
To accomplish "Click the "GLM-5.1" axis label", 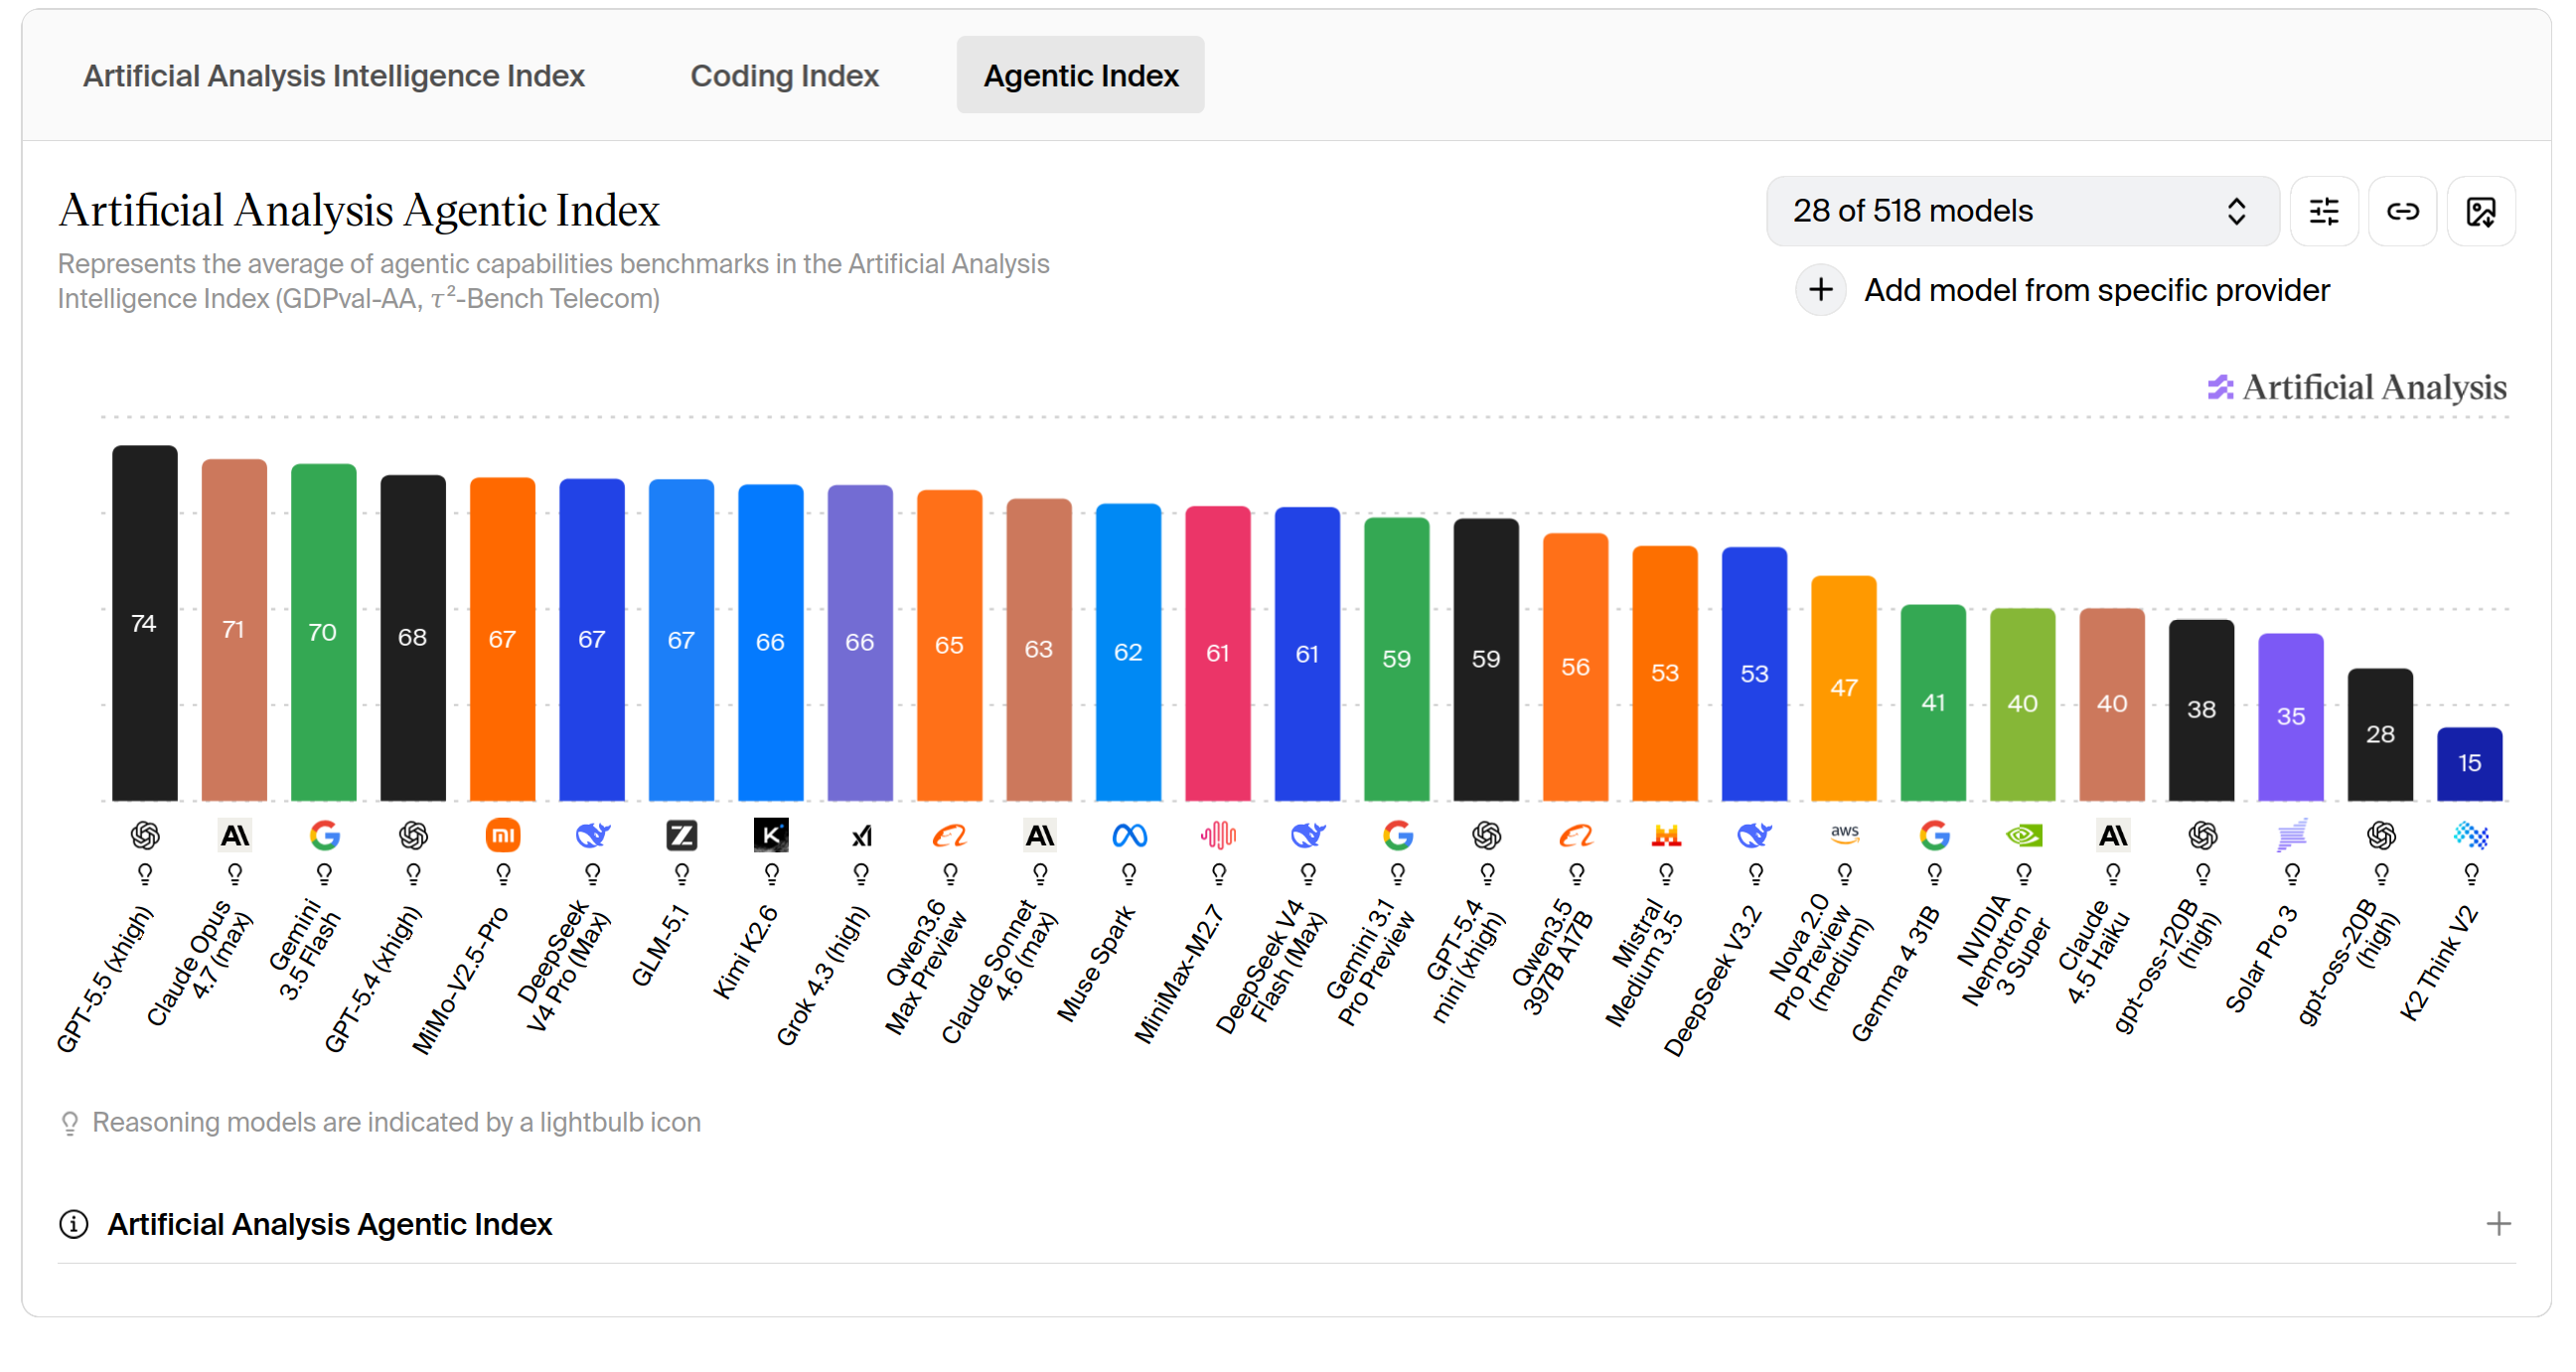I will (661, 945).
